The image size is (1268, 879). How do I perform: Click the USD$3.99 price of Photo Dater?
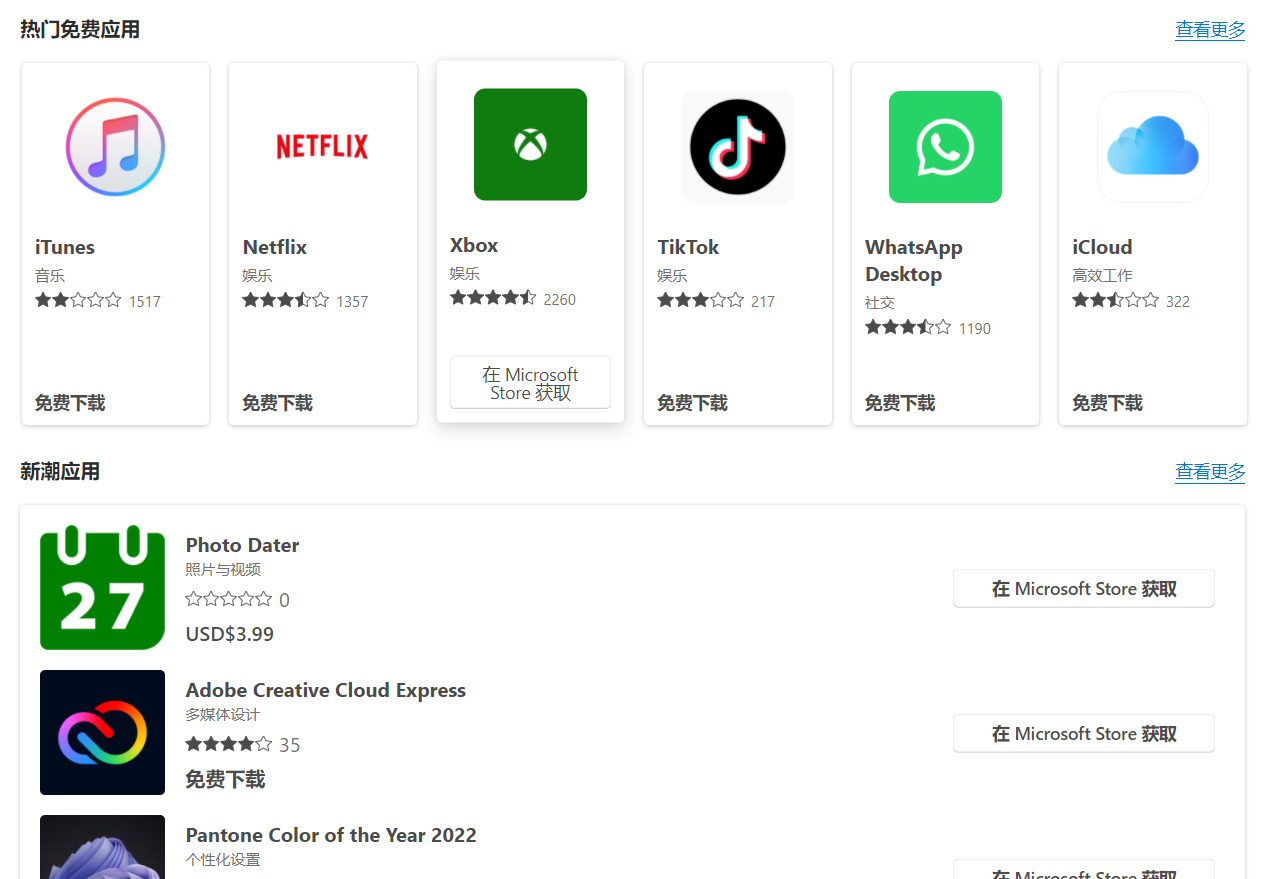point(229,635)
